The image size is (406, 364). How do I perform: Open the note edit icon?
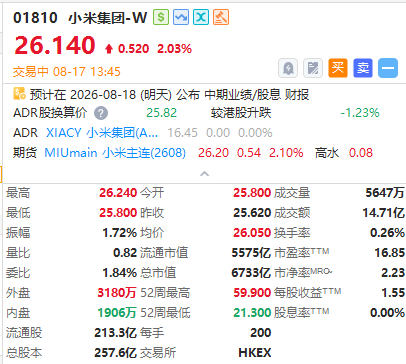click(313, 68)
